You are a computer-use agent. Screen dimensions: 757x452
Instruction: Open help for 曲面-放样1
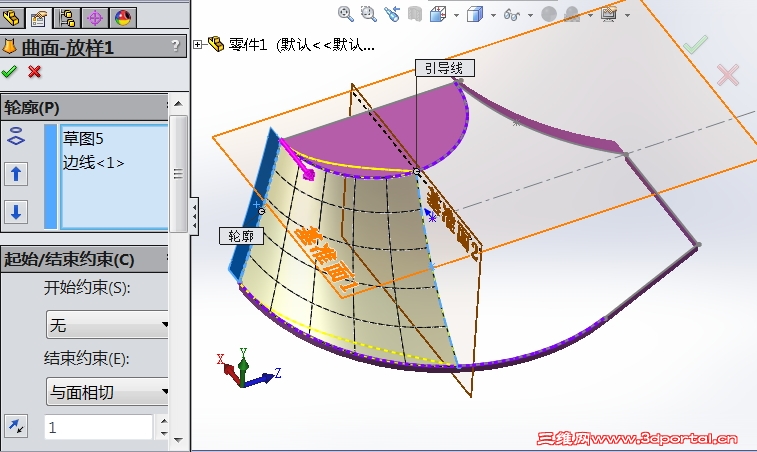click(x=176, y=46)
